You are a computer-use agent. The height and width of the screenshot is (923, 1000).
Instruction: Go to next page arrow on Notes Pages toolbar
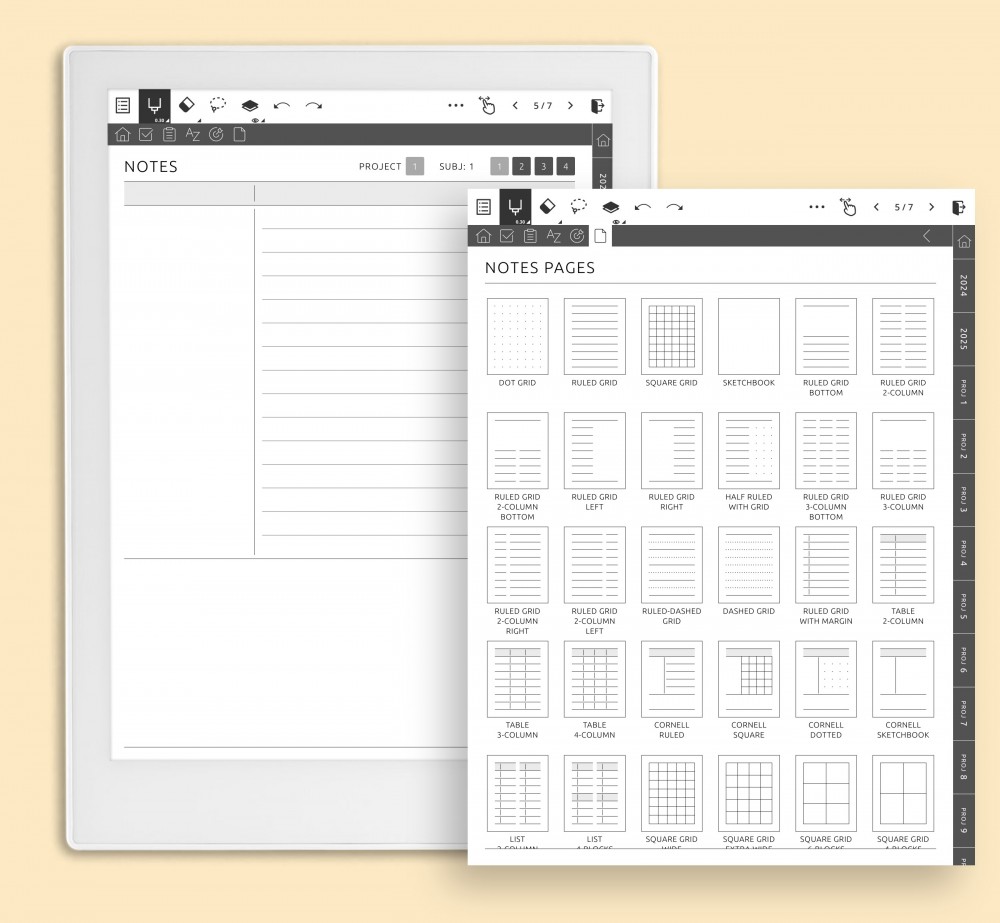(931, 207)
